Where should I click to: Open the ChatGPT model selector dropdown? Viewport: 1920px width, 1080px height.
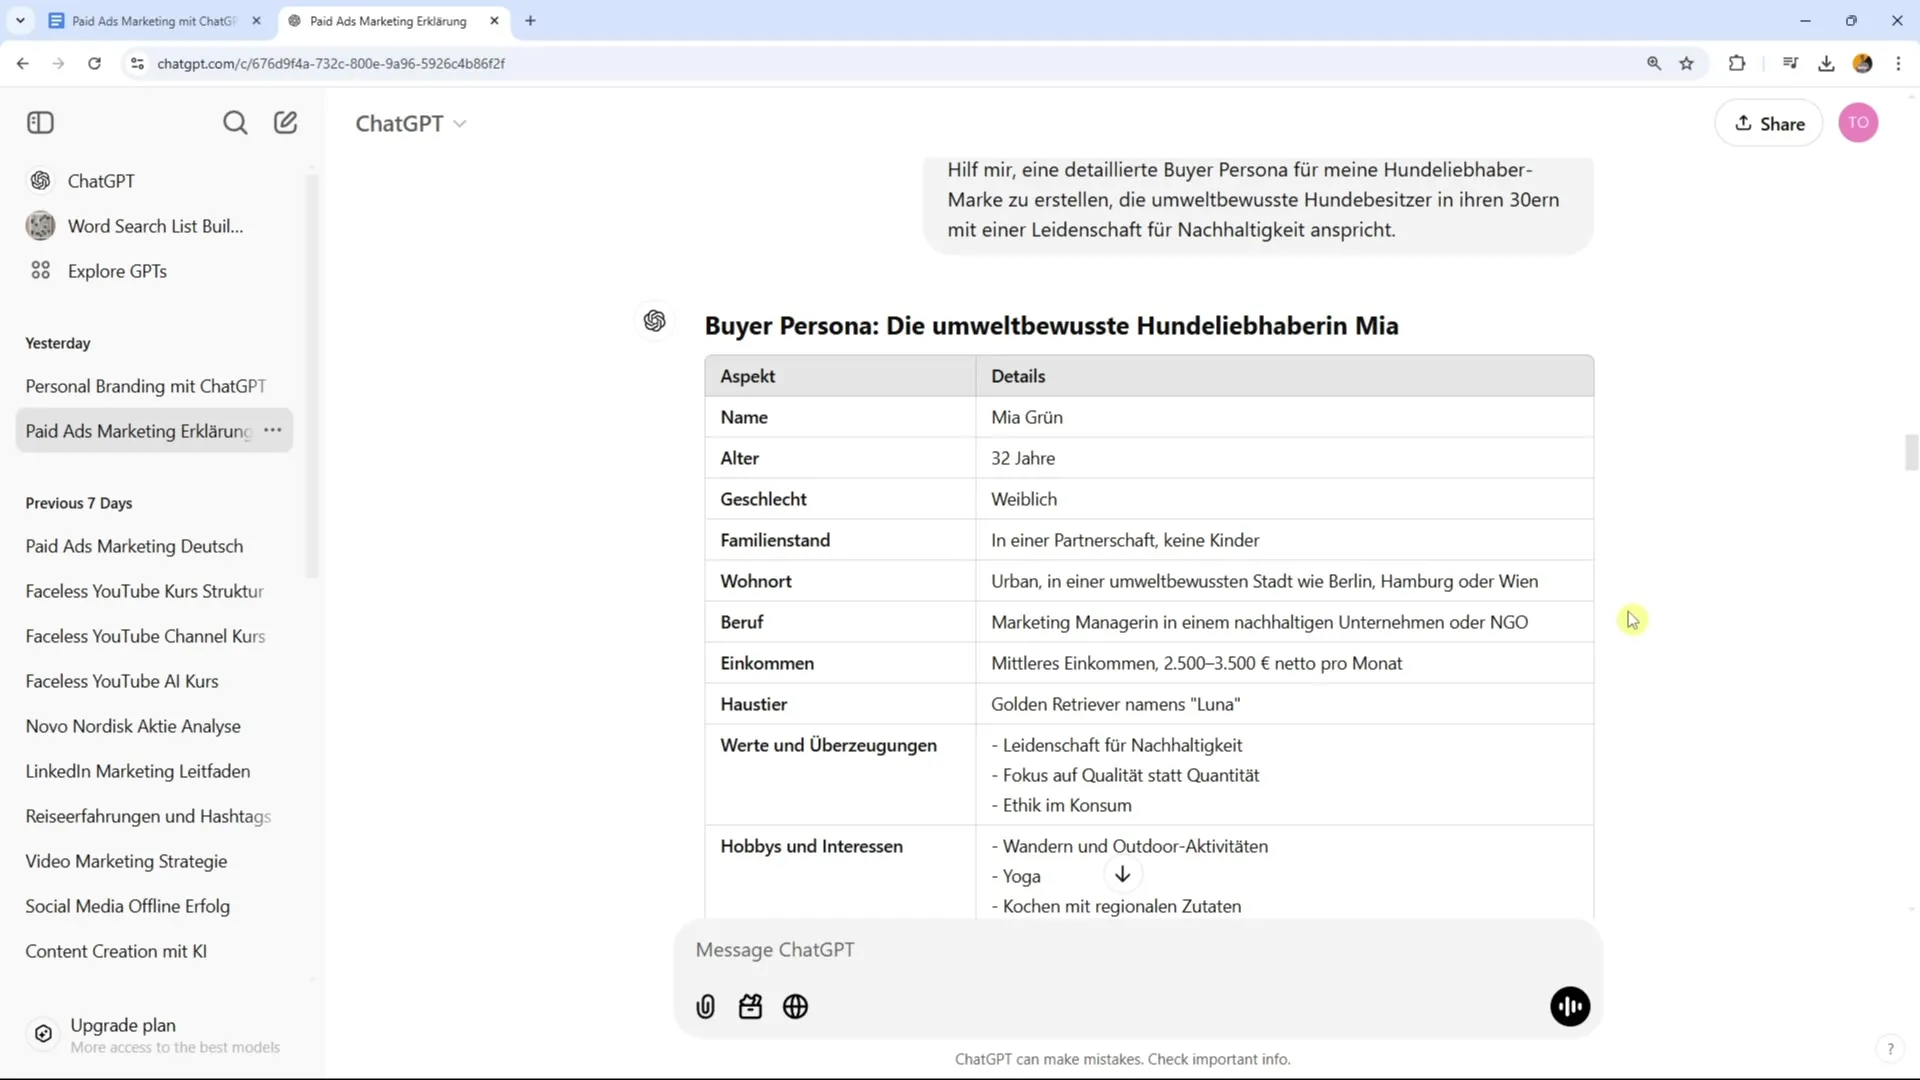pos(411,123)
